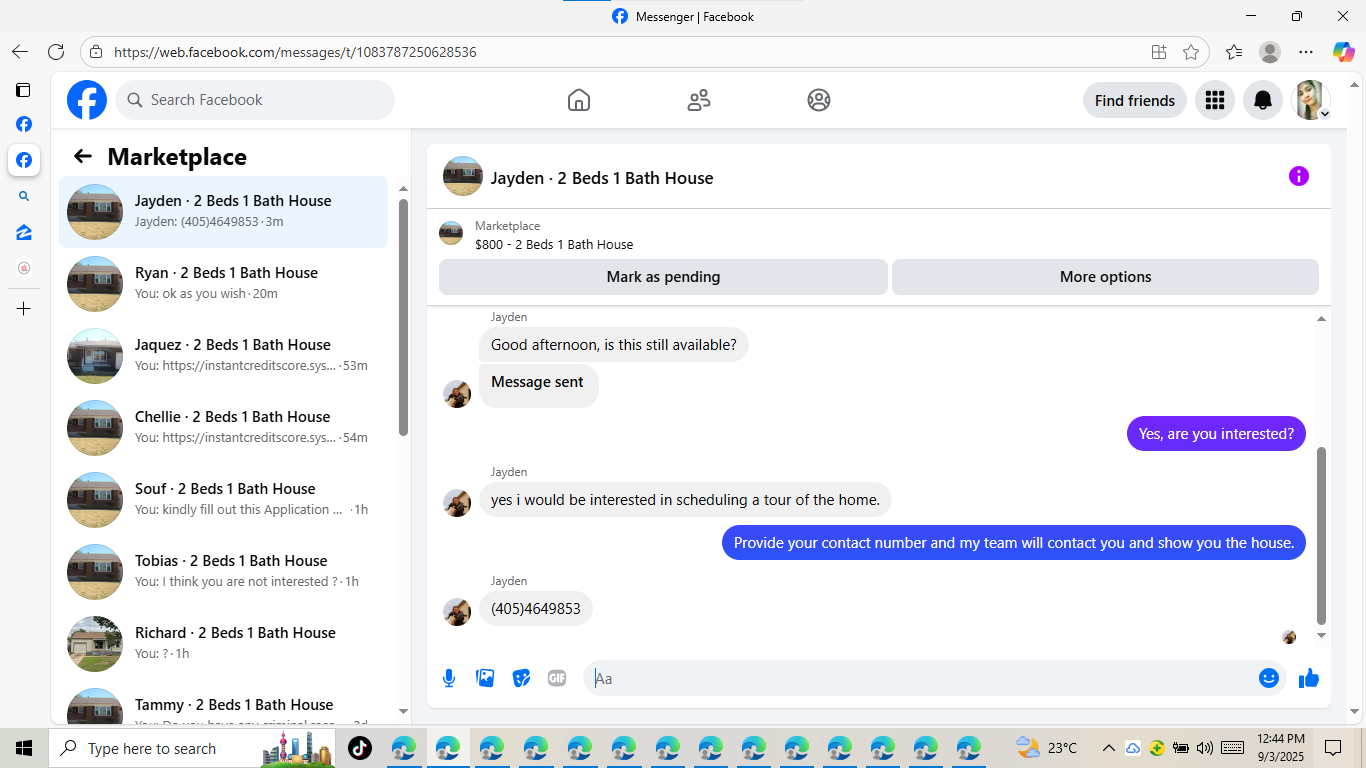This screenshot has height=768, width=1366.
Task: Open the Friends icon in top navigation
Action: point(699,100)
